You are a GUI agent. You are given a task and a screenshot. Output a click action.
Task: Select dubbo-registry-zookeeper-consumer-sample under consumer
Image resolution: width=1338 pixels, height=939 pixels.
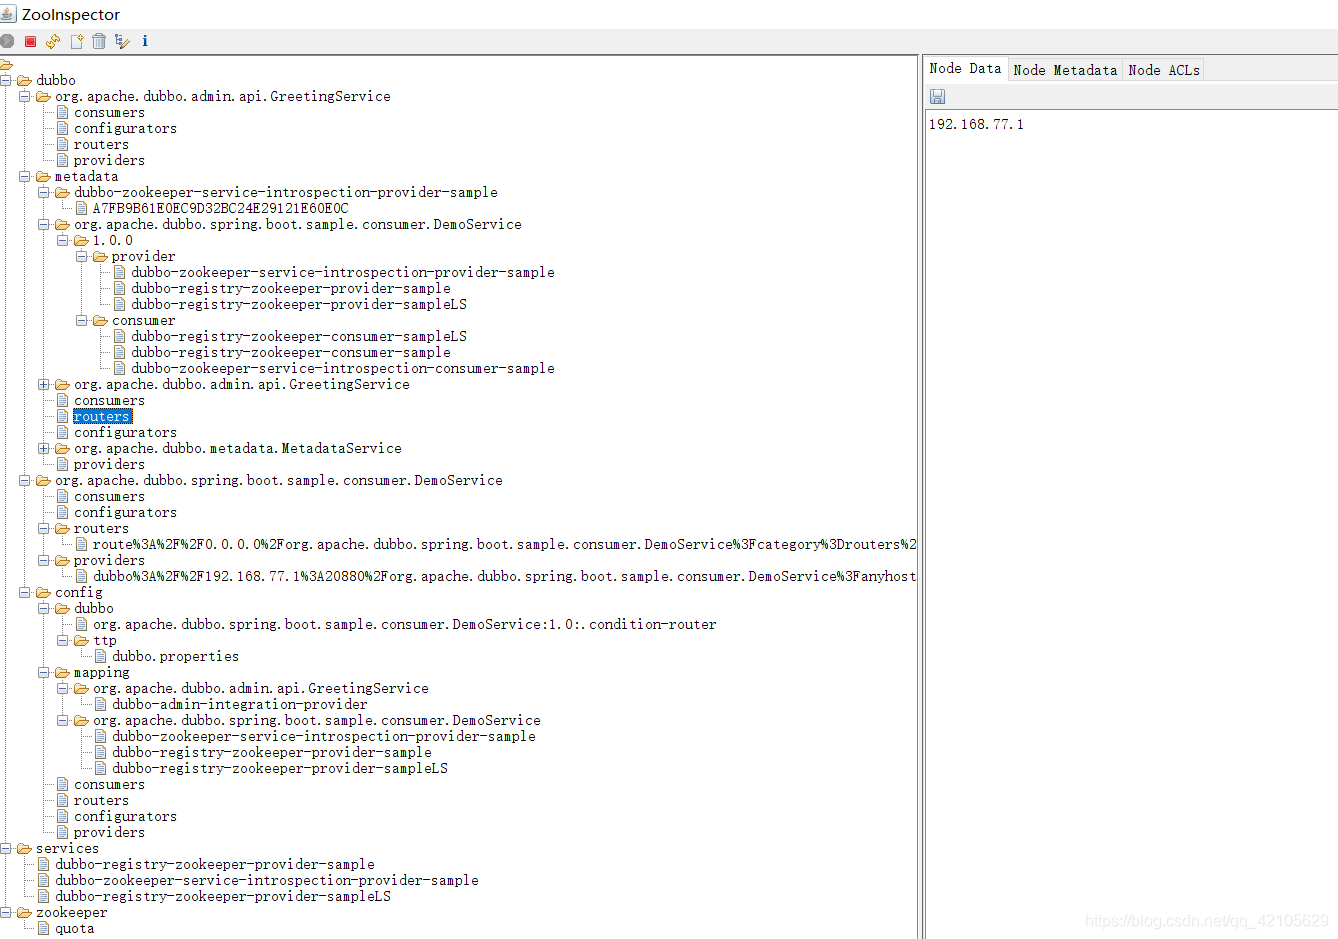(291, 352)
